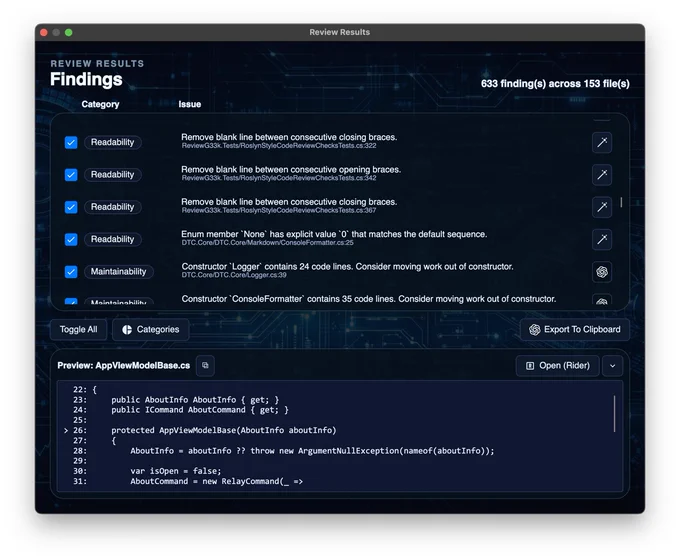
Task: Select Readability tag on closing braces line 322 row
Action: [112, 142]
